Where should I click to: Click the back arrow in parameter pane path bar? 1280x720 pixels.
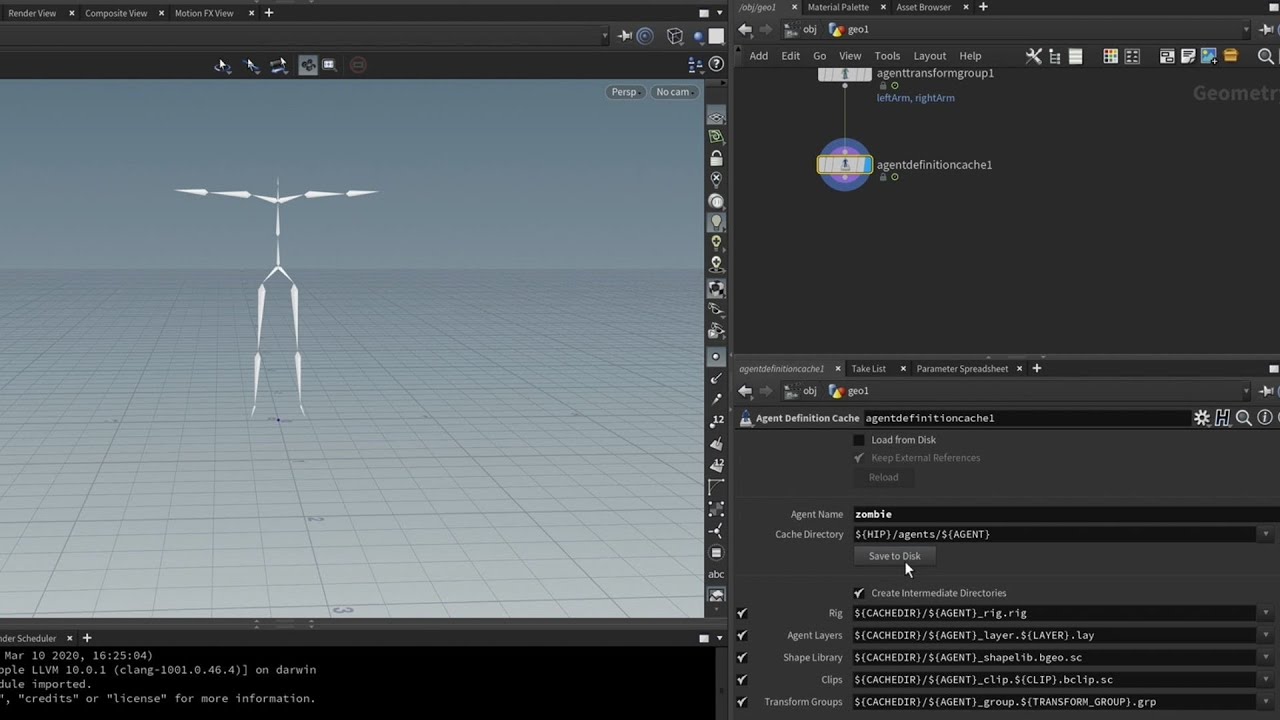pyautogui.click(x=745, y=391)
